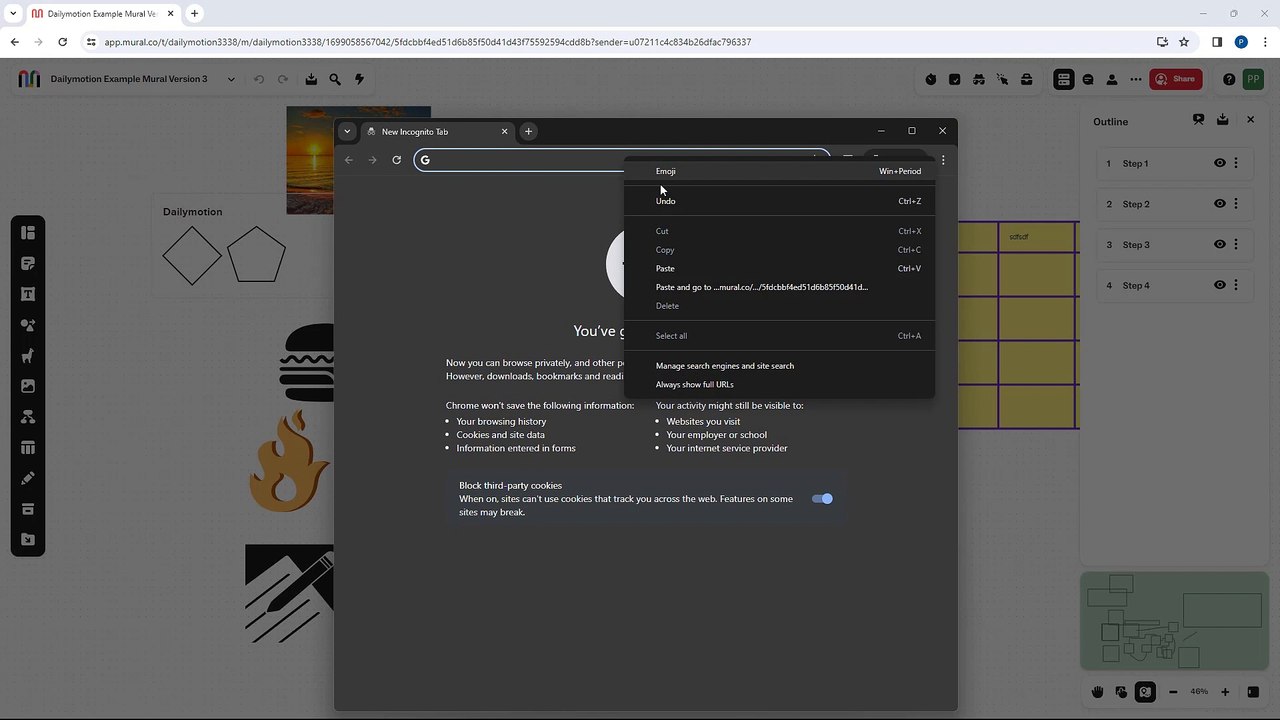Open the three-dot more options in Mural toolbar
Image resolution: width=1280 pixels, height=720 pixels.
[x=1136, y=79]
